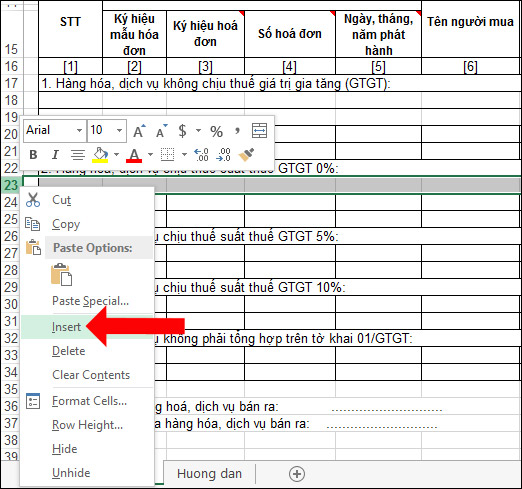Viewport: 522px width, 489px height.
Task: Select Unhide in the context menu
Action: point(87,473)
